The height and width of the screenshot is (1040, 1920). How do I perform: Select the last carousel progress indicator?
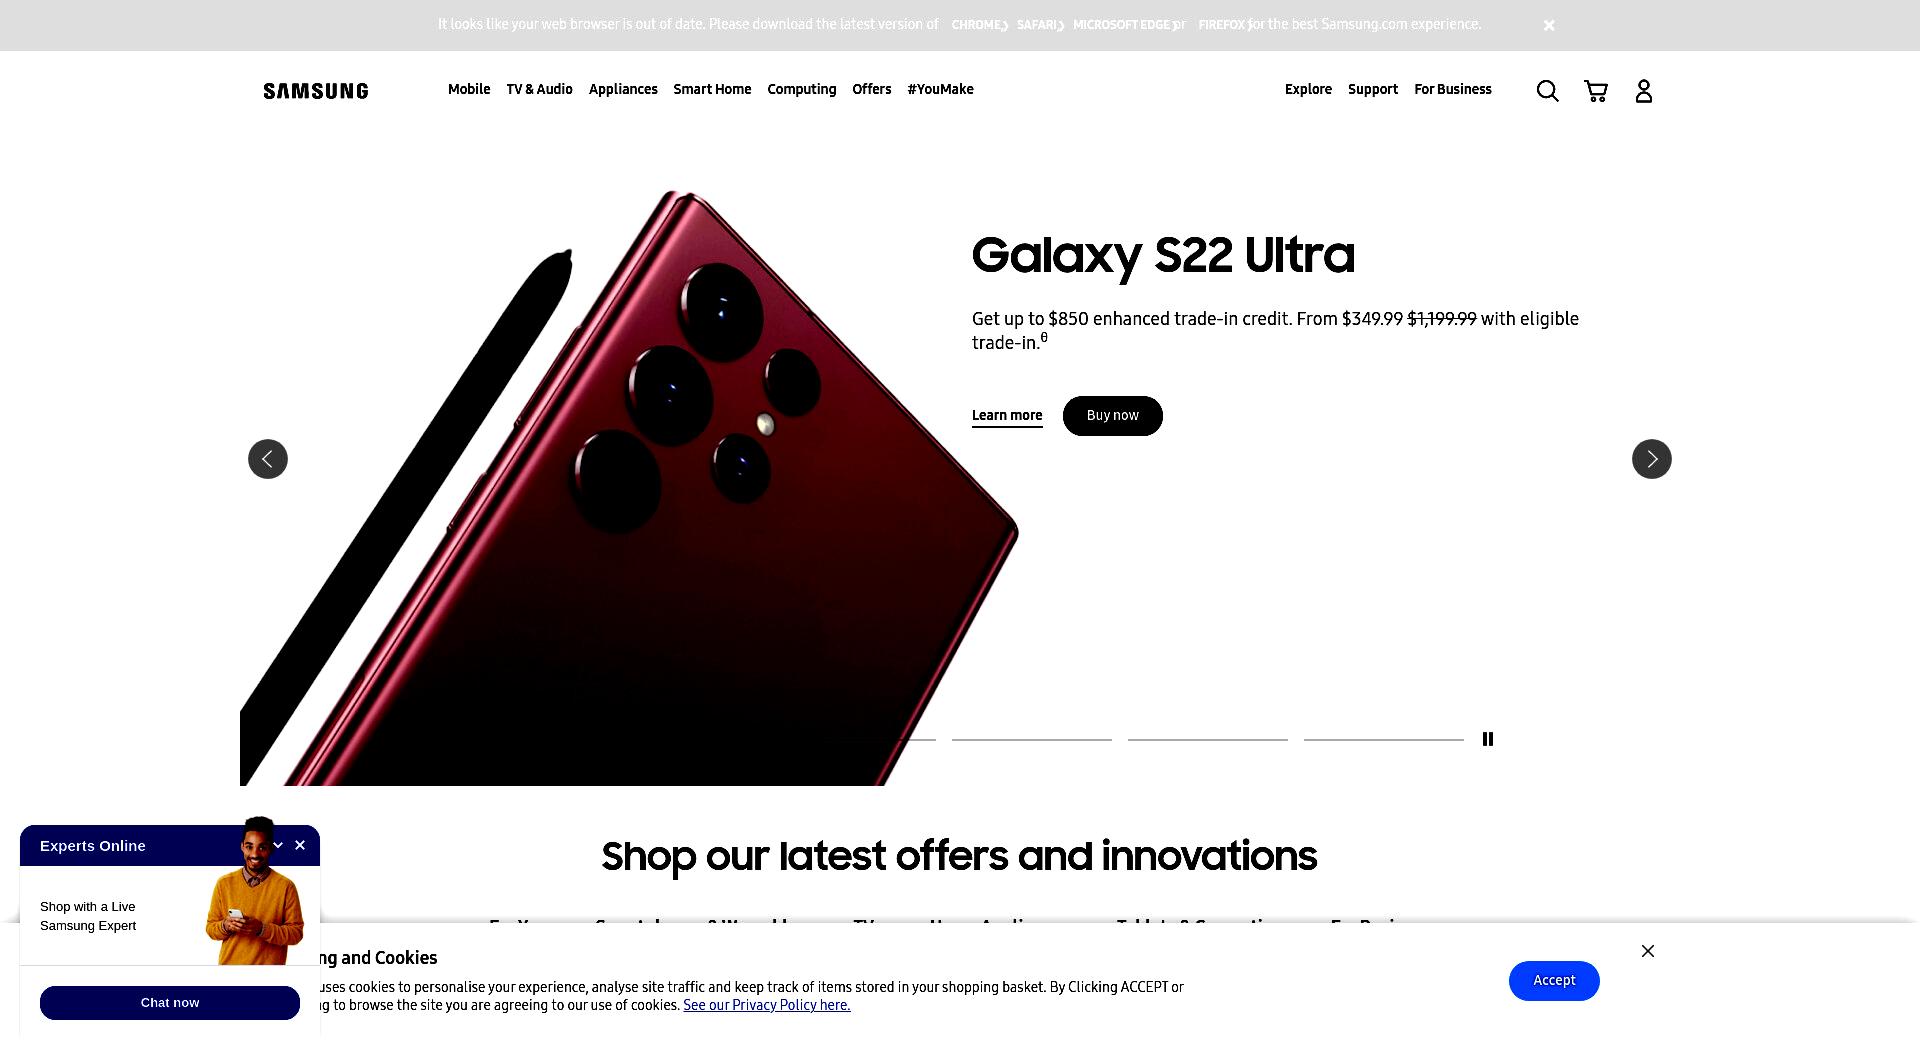(x=1384, y=739)
